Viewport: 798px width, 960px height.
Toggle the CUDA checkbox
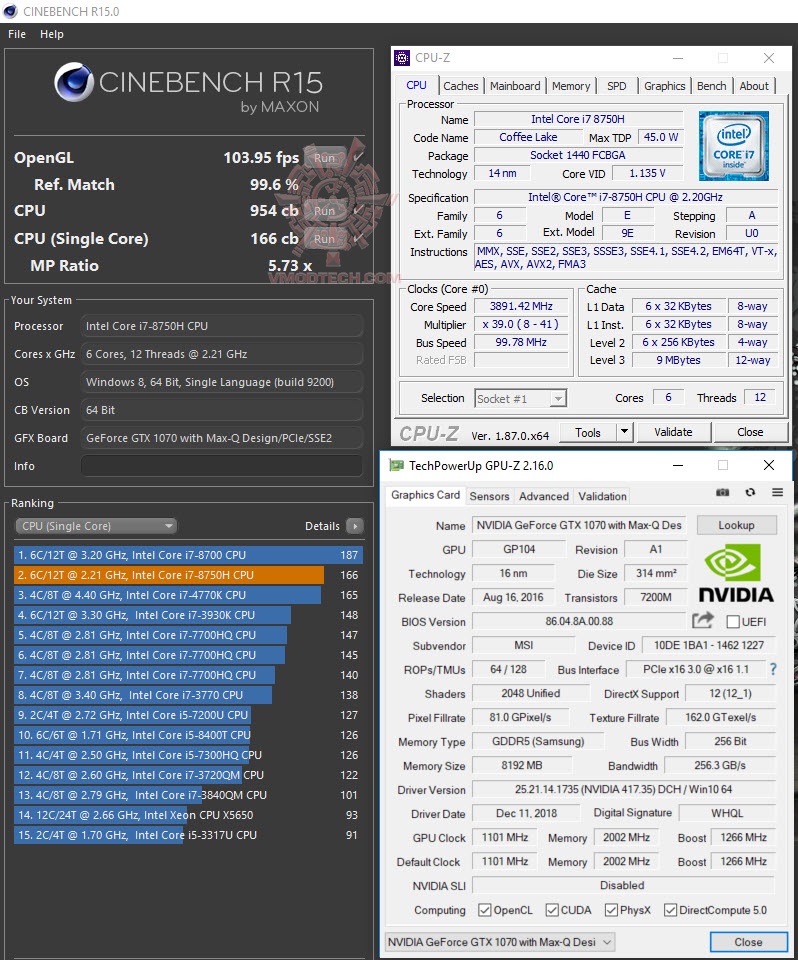tap(552, 910)
